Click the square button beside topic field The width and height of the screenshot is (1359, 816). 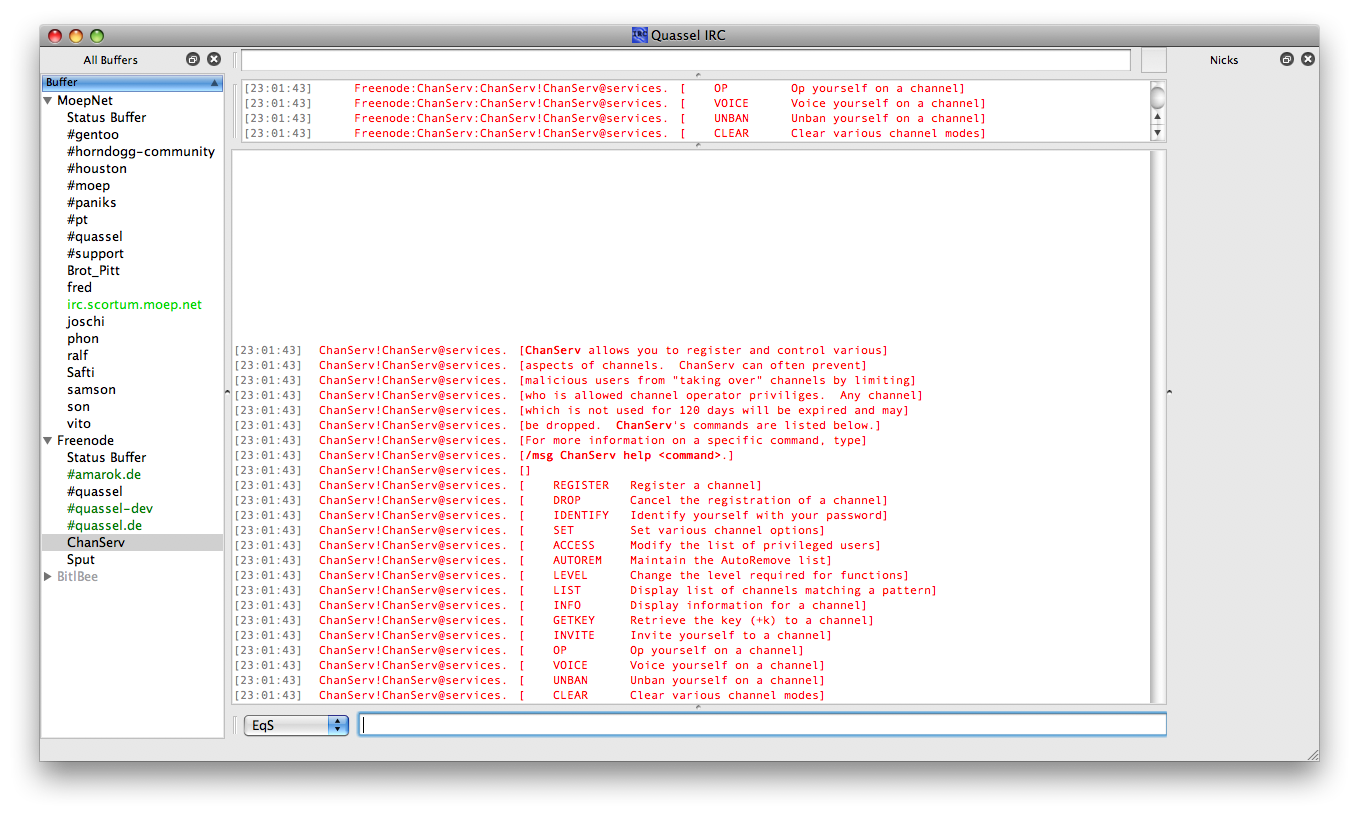tap(1153, 60)
